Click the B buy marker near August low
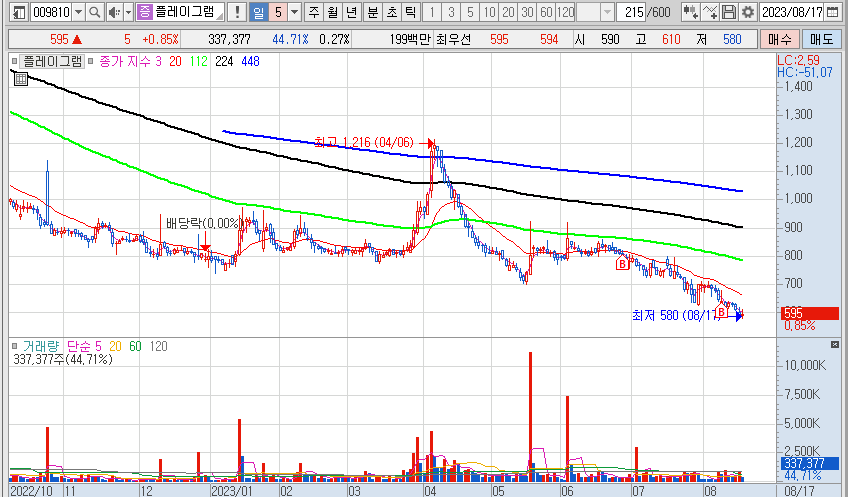848x497 pixels. 721,311
